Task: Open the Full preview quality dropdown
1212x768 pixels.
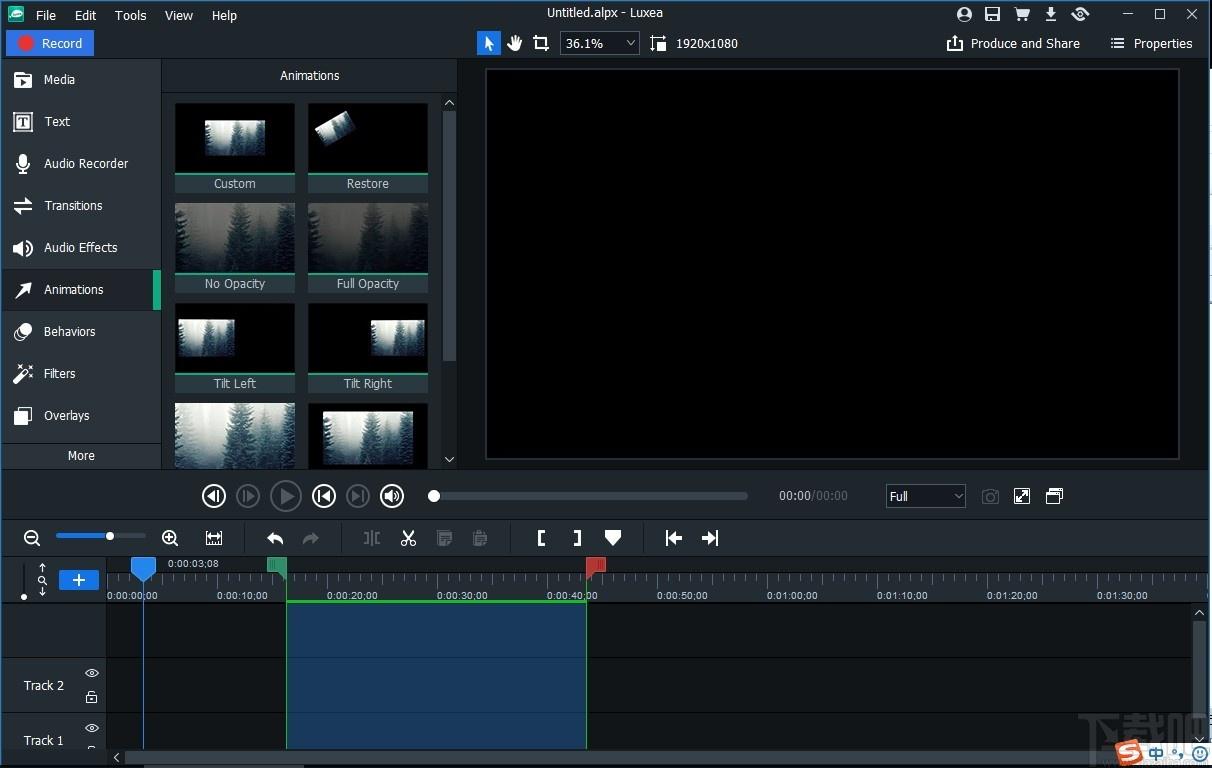Action: (926, 496)
